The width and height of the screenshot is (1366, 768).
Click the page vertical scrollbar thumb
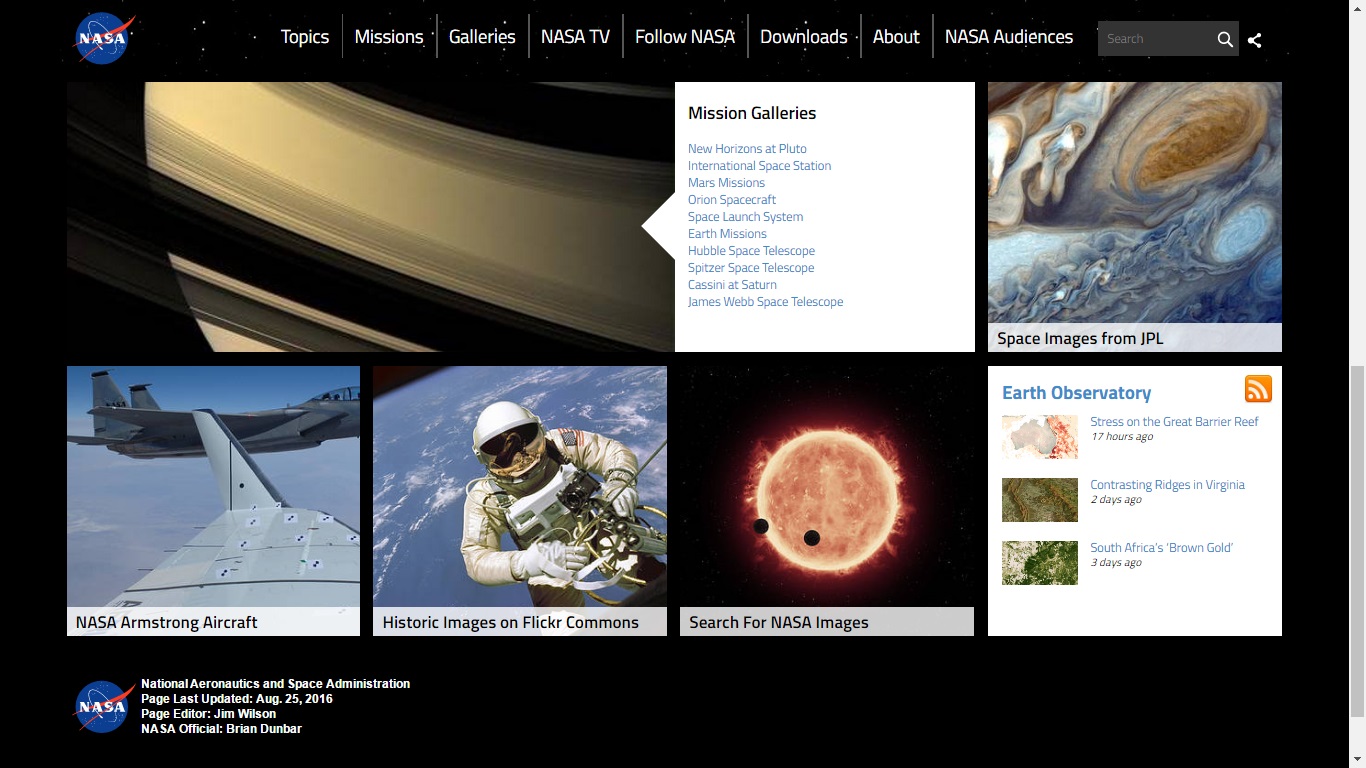click(1357, 541)
